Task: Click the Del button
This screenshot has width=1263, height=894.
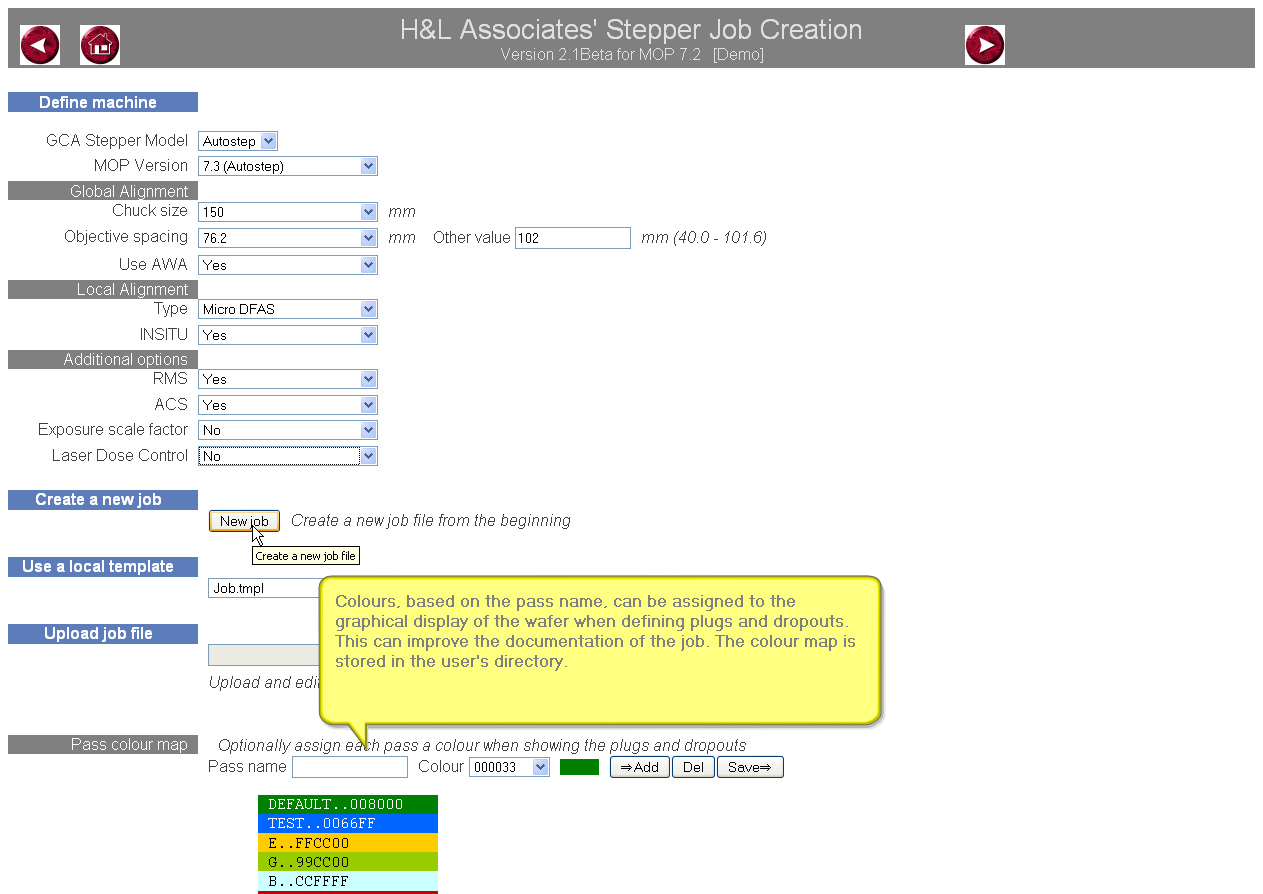Action: 693,767
